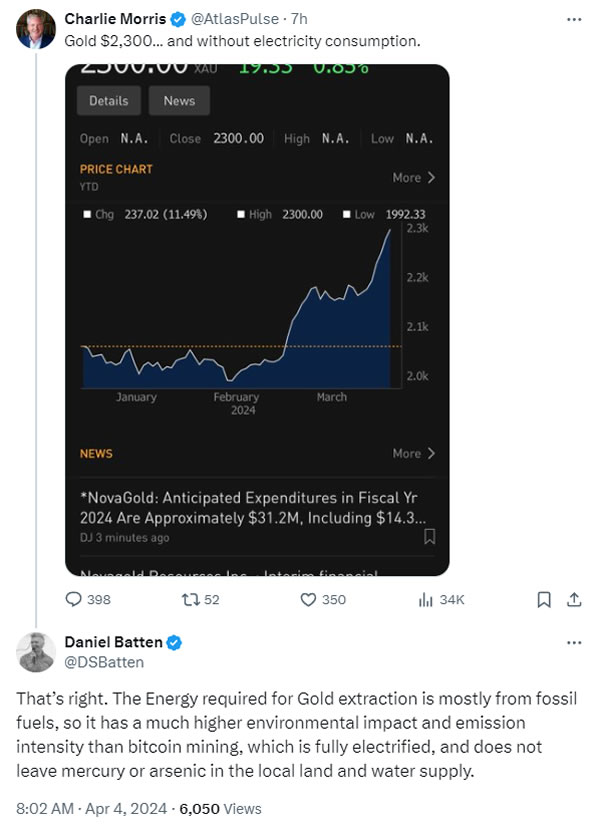Visit the @DSBatten handle
600x829 pixels.
[x=104, y=662]
